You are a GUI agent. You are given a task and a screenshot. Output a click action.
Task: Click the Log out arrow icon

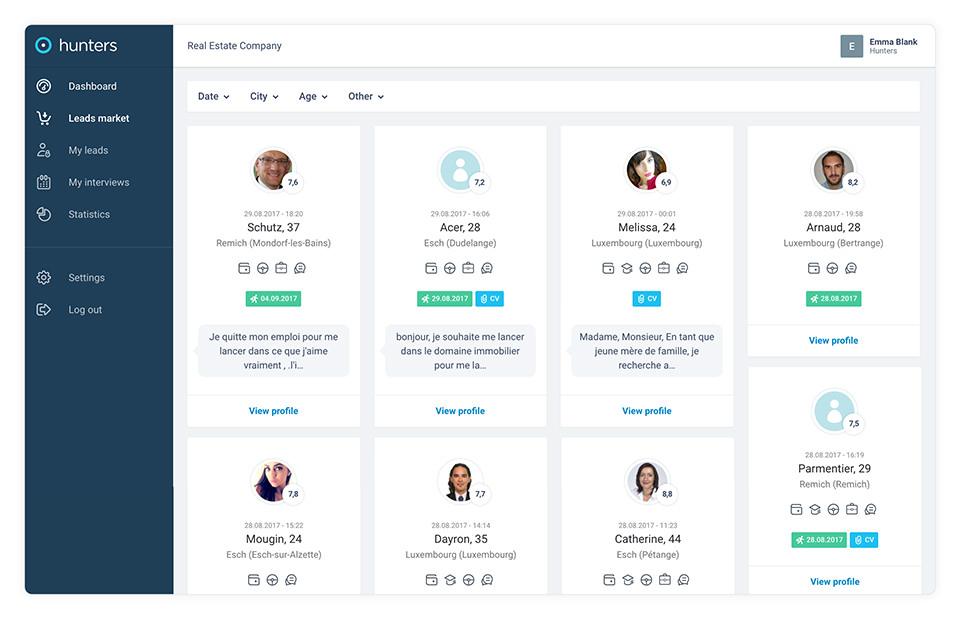[x=44, y=310]
